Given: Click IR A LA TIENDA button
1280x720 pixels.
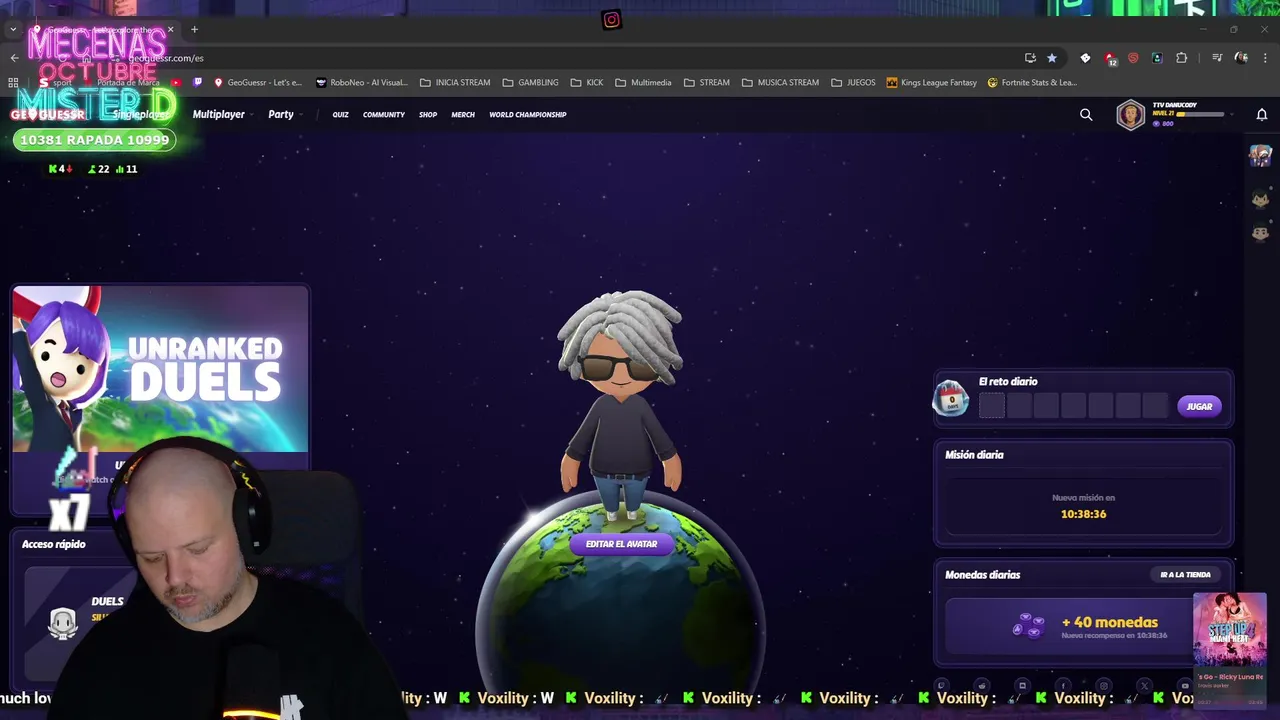Looking at the screenshot, I should tap(1185, 574).
